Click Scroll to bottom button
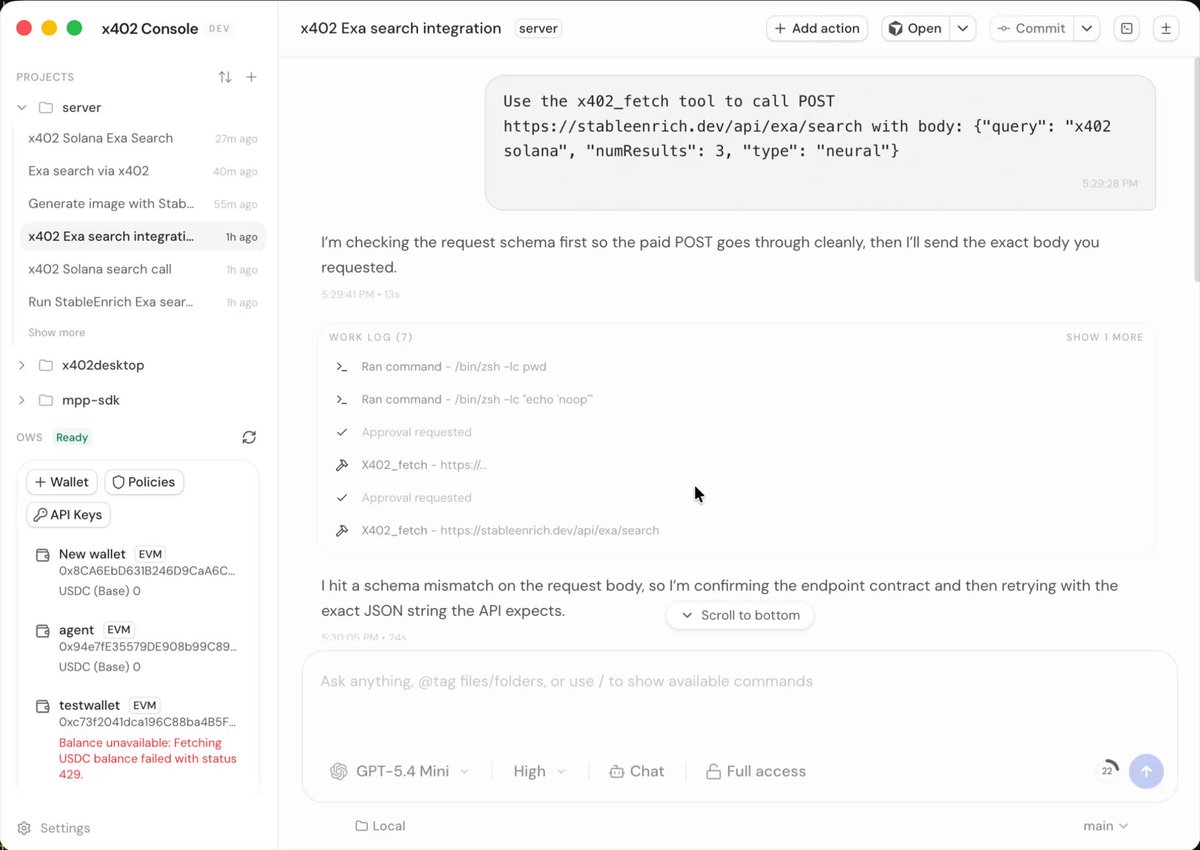 (740, 615)
